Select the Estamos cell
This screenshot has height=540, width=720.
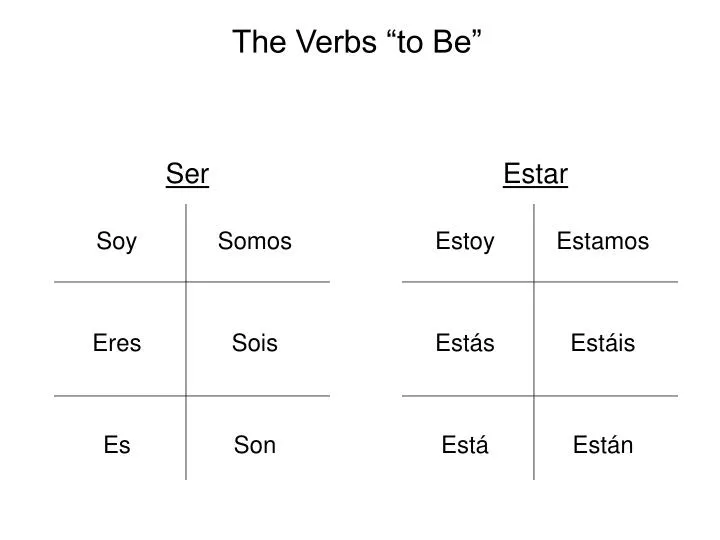pyautogui.click(x=603, y=241)
